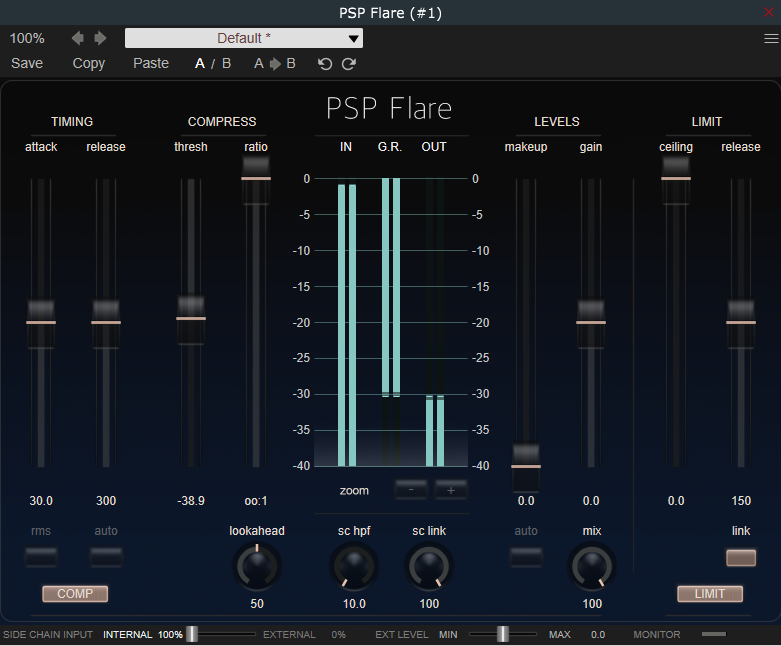The image size is (781, 646).
Task: Toggle the auto release switch under TIMING
Action: coord(106,557)
